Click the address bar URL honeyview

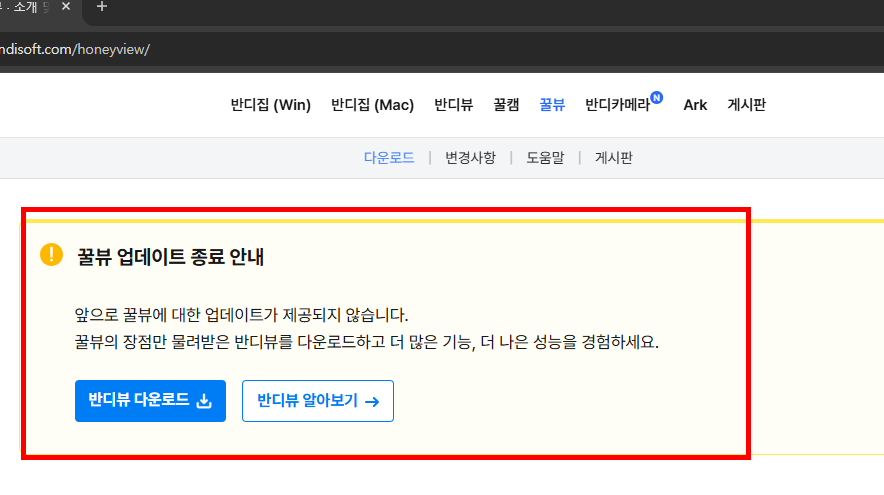click(74, 50)
